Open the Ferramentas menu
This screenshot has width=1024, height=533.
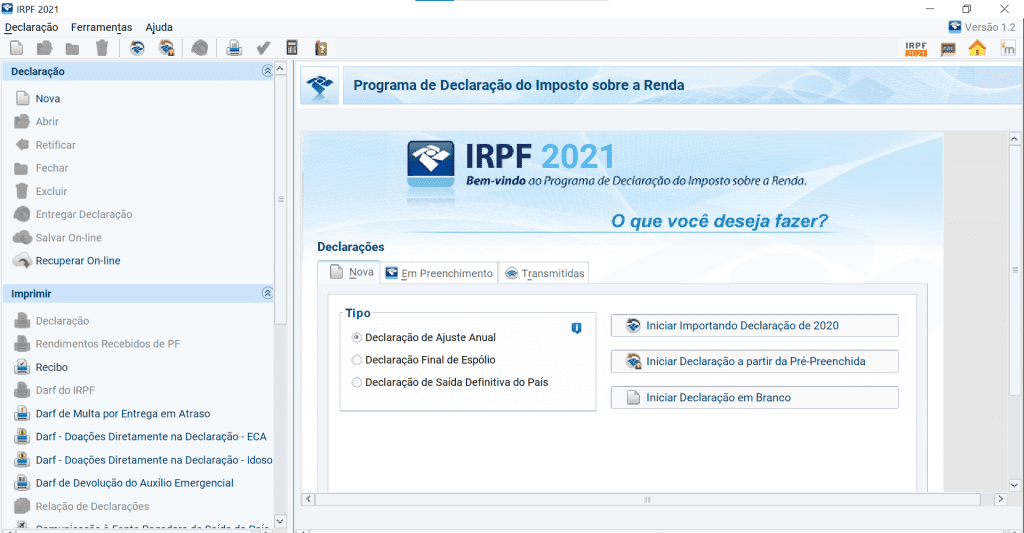(101, 27)
